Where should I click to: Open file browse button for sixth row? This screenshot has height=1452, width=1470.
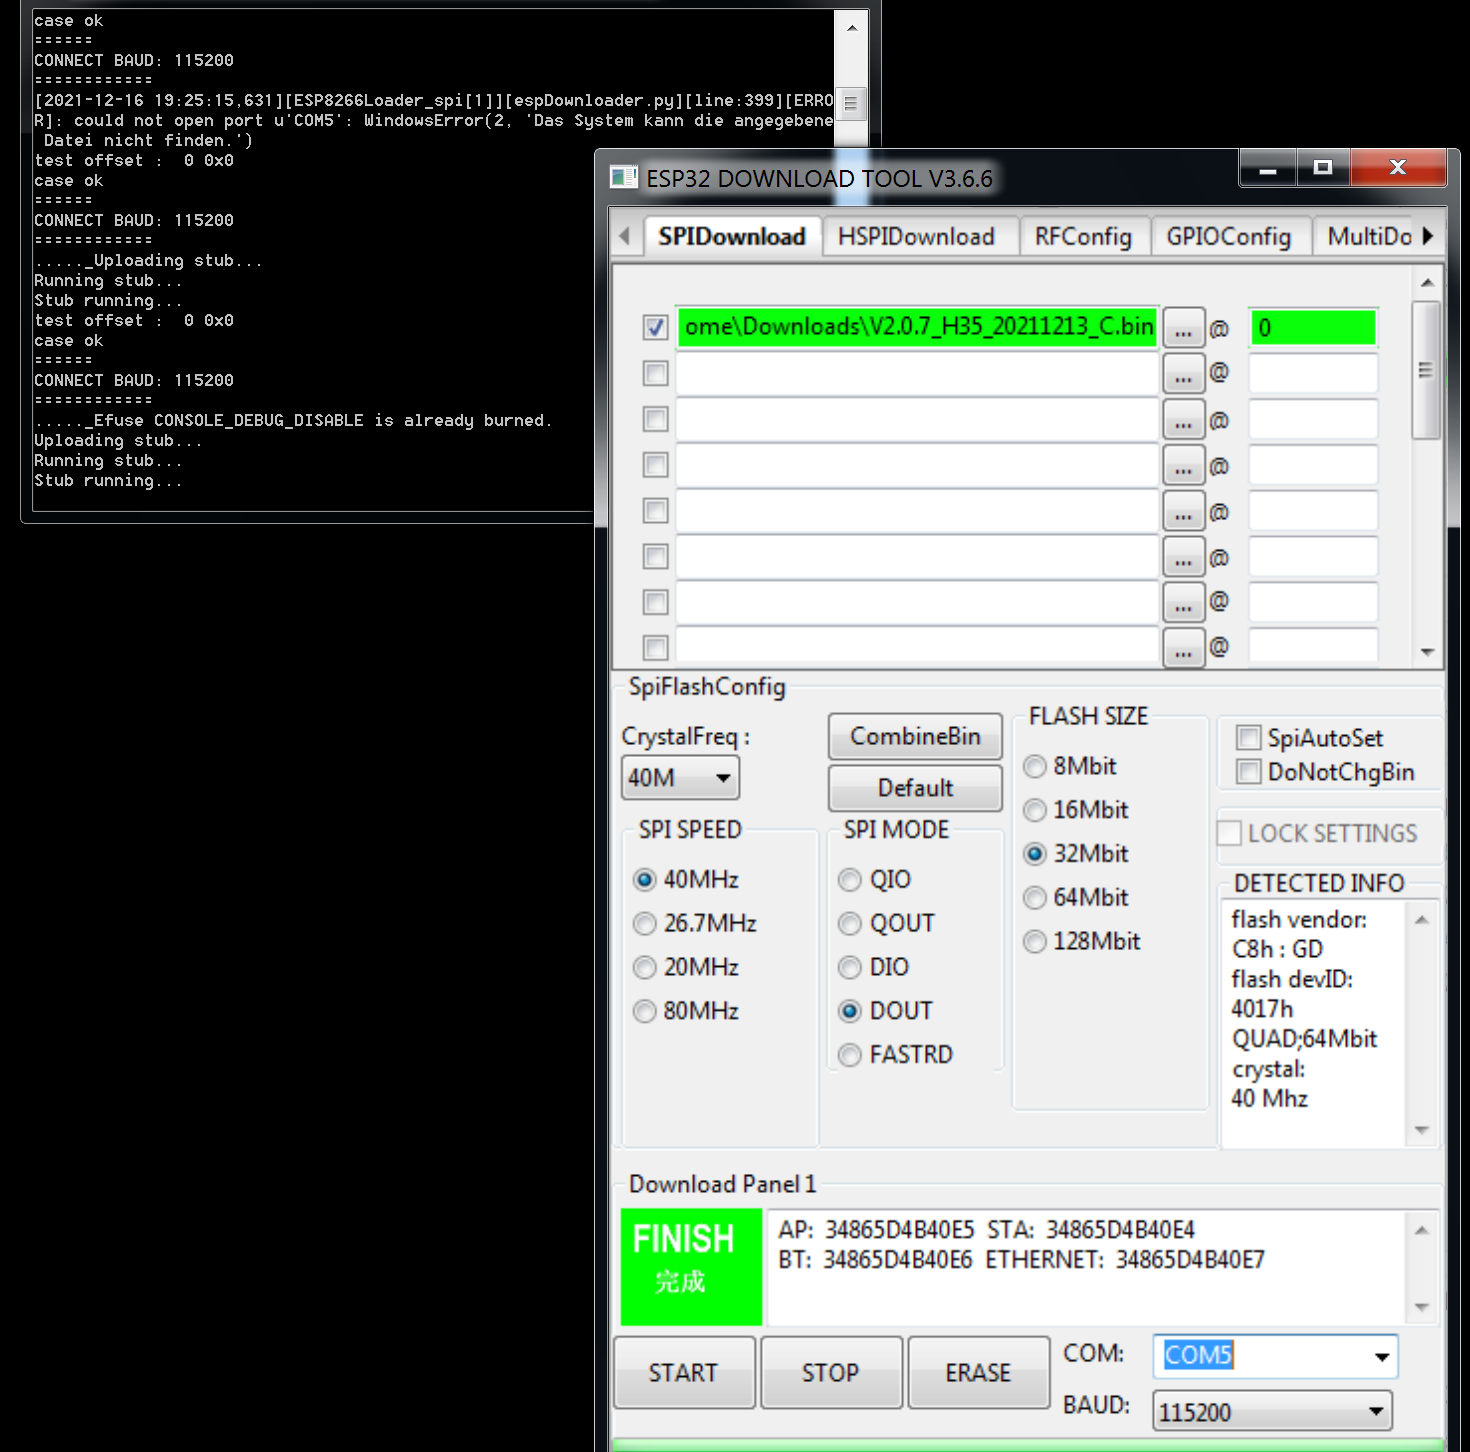coord(1184,557)
